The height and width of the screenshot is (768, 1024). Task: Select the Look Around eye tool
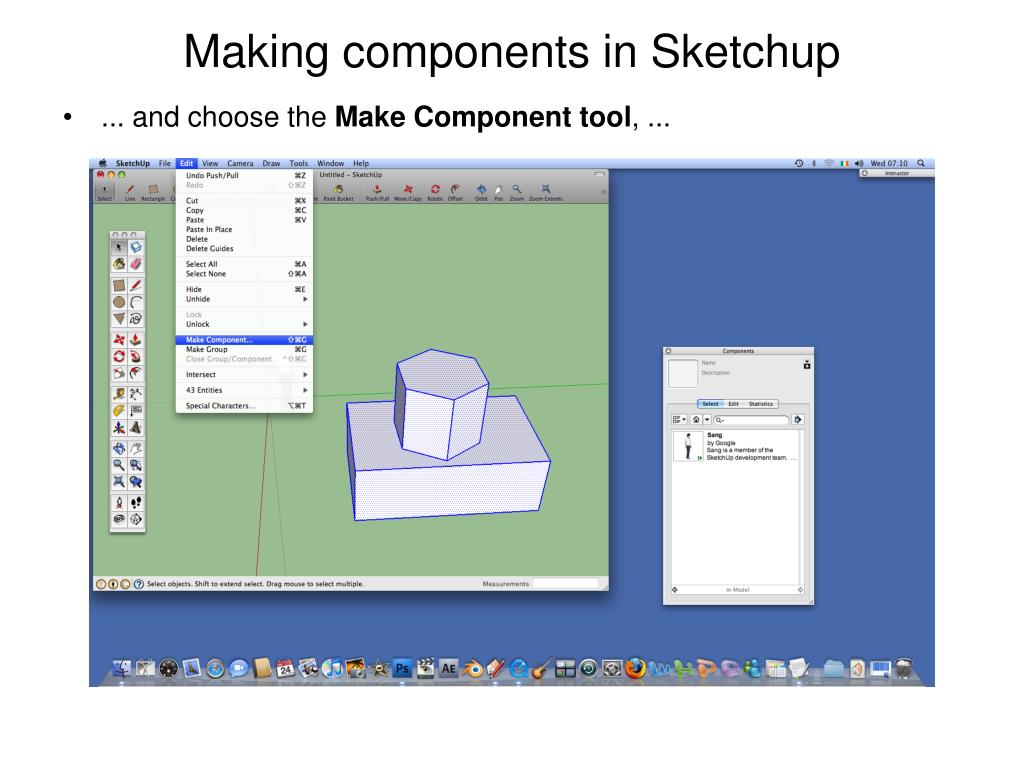119,519
